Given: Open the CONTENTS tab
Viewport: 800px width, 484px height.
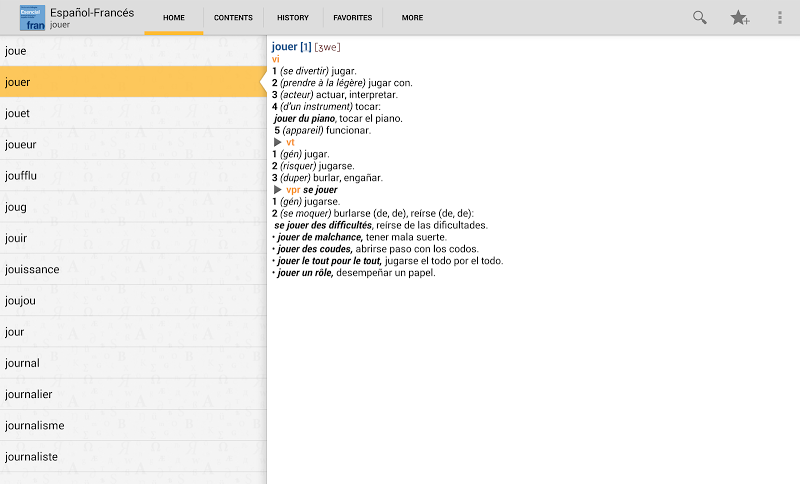Looking at the screenshot, I should coord(233,17).
